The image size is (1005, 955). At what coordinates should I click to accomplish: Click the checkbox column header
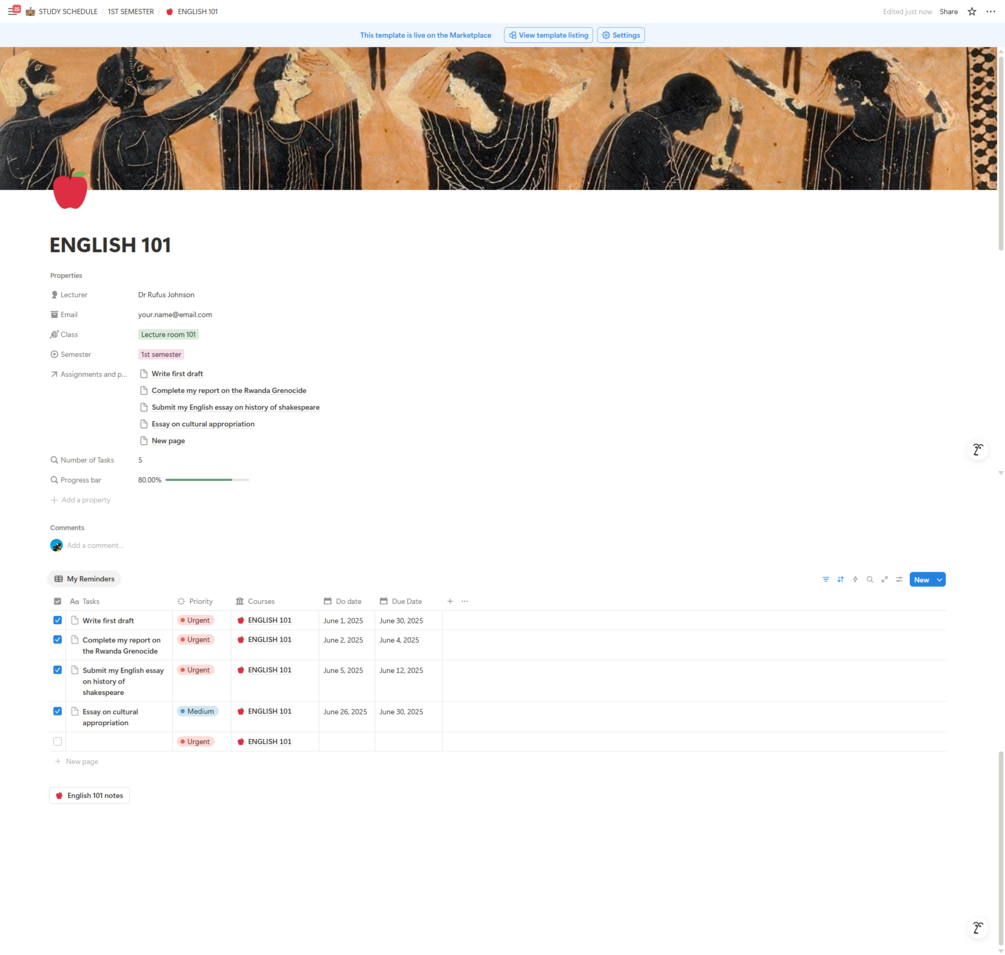click(58, 601)
